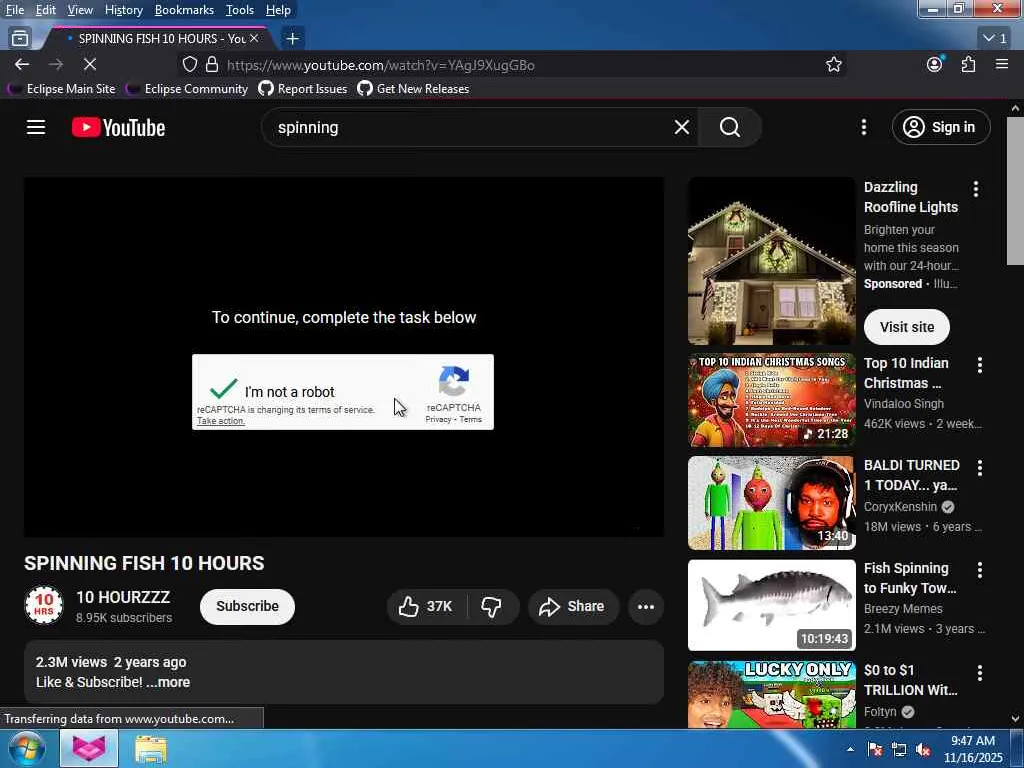
Task: Open reCAPTCHA Take action link
Action: (x=221, y=421)
